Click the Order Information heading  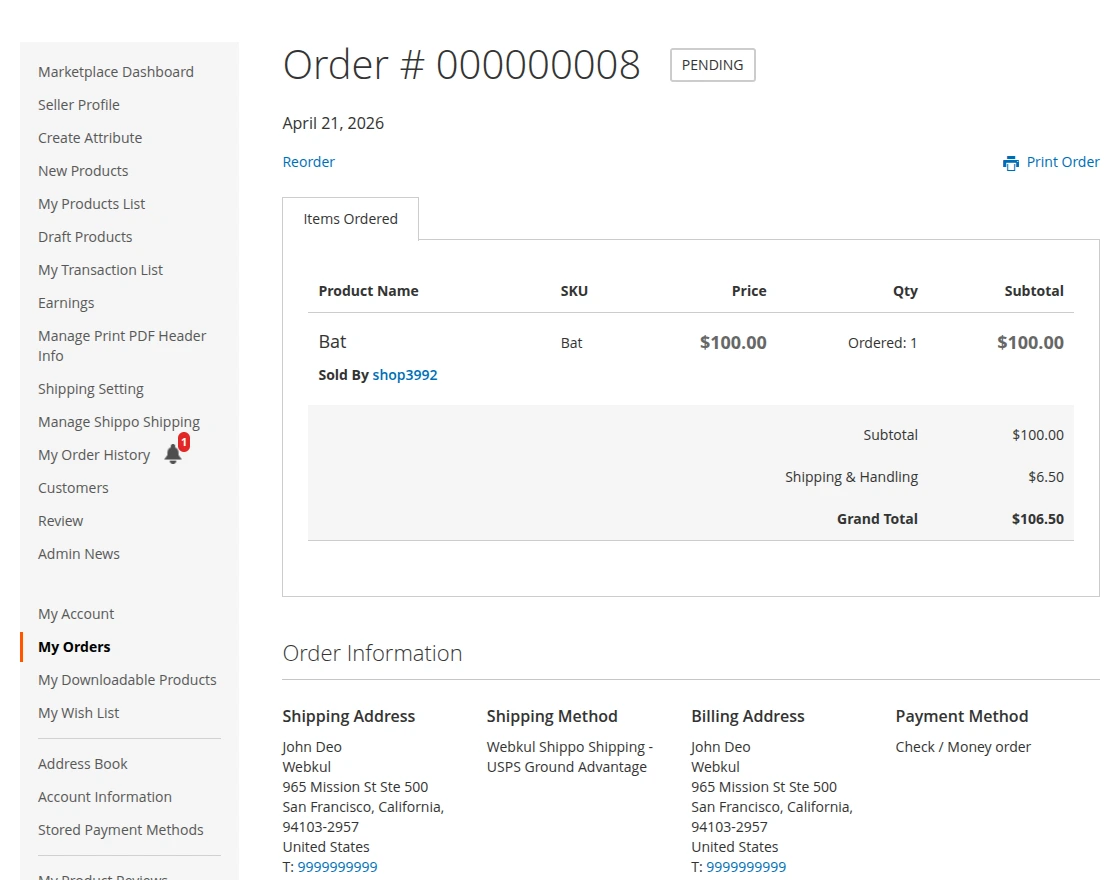372,654
